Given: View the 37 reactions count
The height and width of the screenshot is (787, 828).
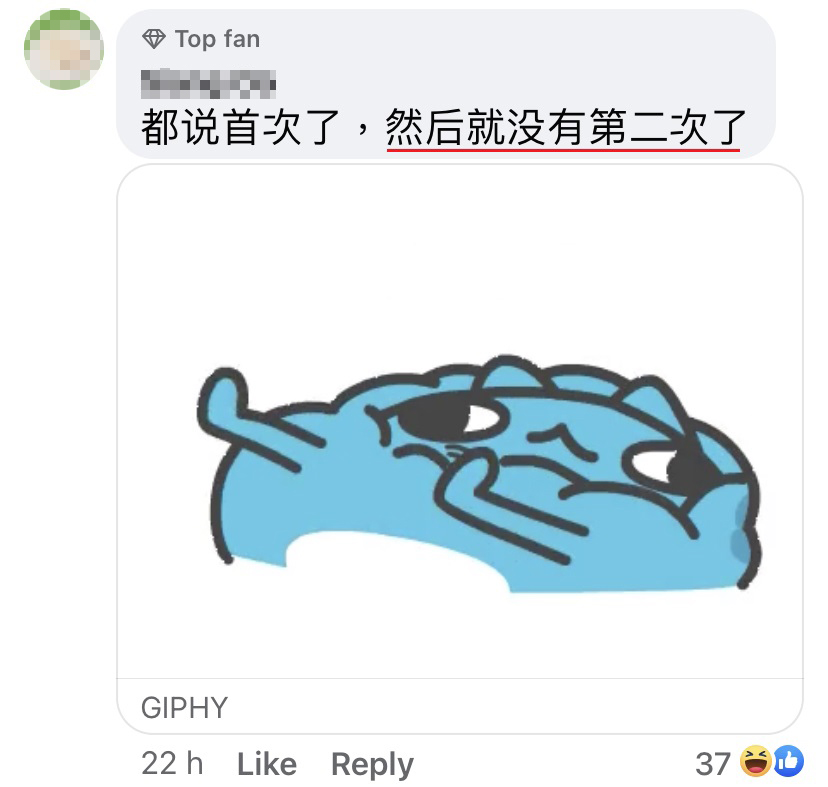Looking at the screenshot, I should tap(713, 764).
